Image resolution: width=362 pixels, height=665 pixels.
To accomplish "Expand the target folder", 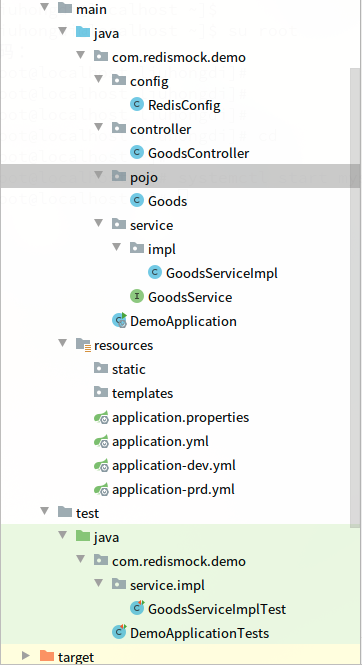I will (x=26, y=656).
